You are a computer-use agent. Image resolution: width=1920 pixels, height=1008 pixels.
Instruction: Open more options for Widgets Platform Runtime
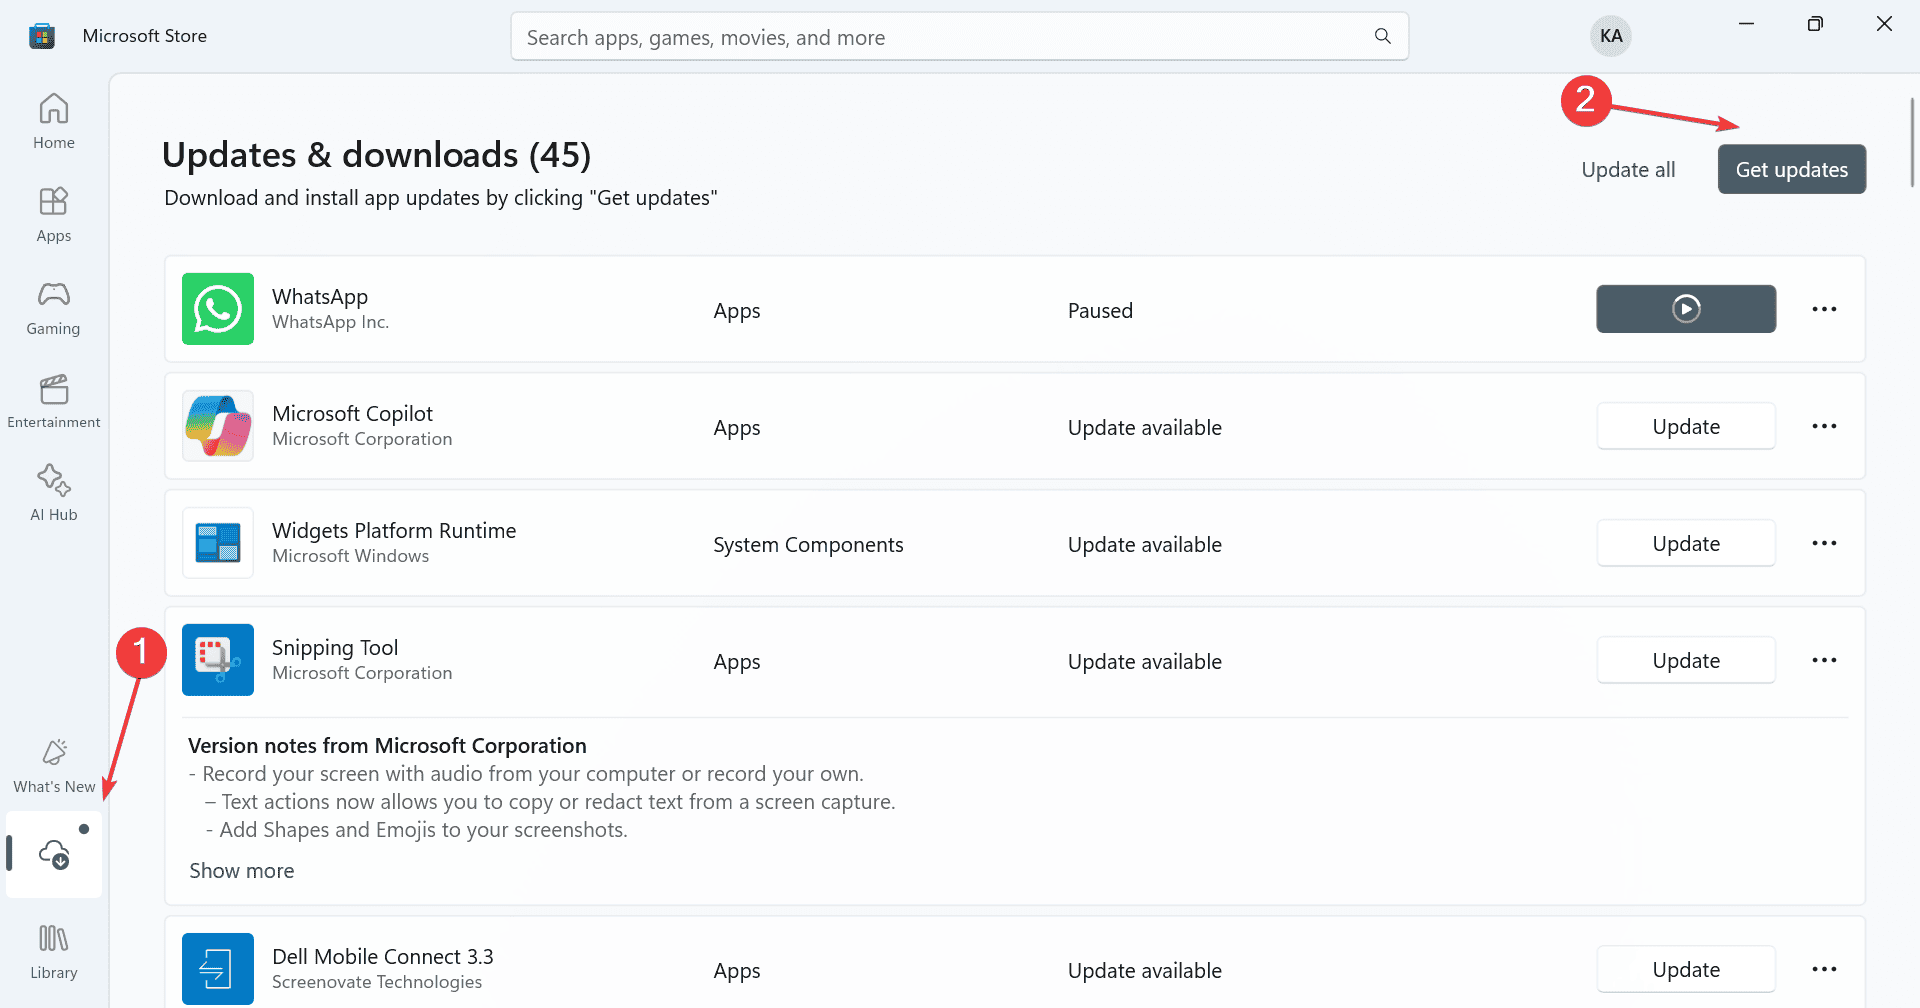click(x=1824, y=543)
